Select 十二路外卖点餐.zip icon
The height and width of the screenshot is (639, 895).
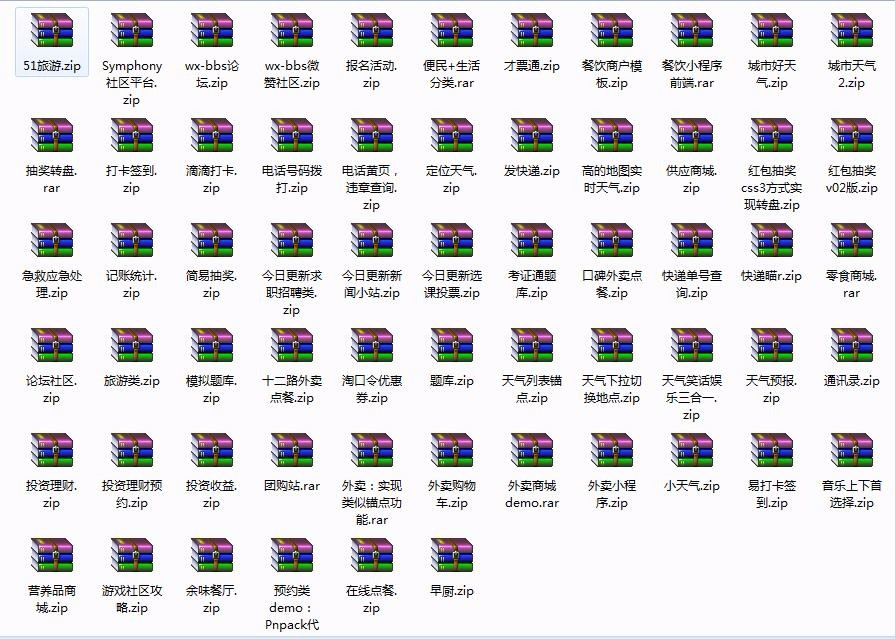click(292, 345)
